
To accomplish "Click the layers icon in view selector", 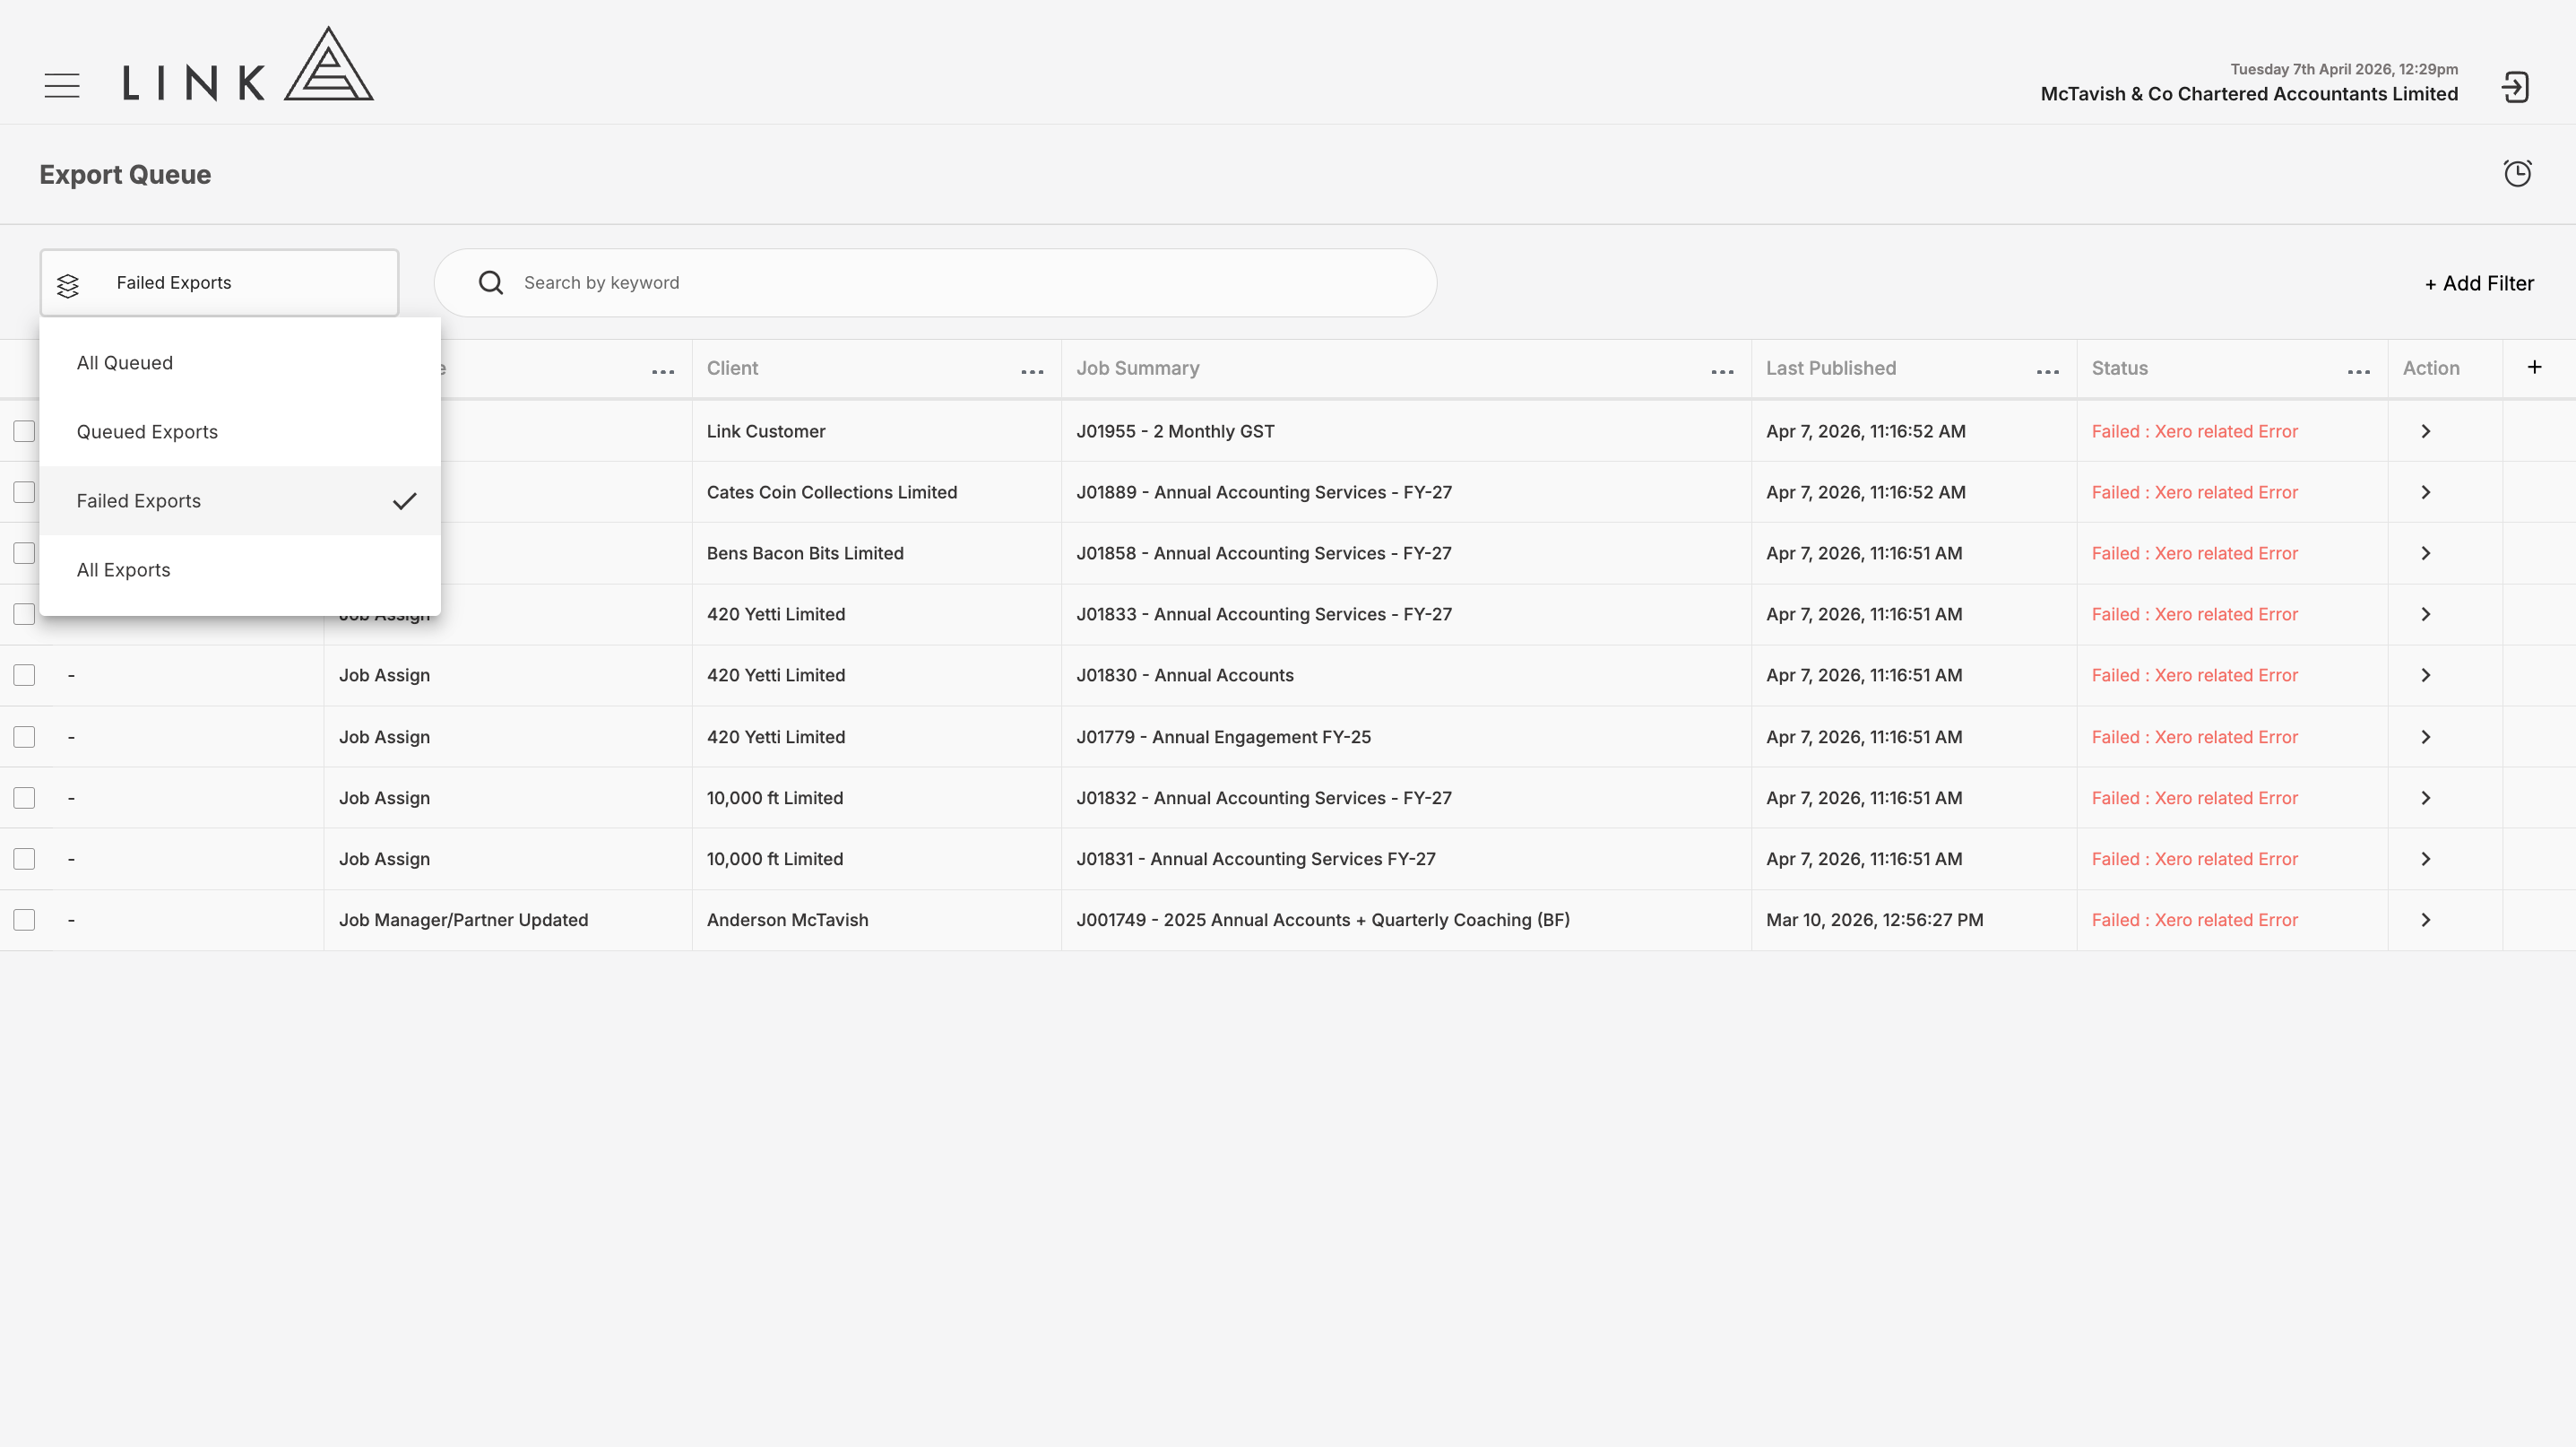I will 68,286.
